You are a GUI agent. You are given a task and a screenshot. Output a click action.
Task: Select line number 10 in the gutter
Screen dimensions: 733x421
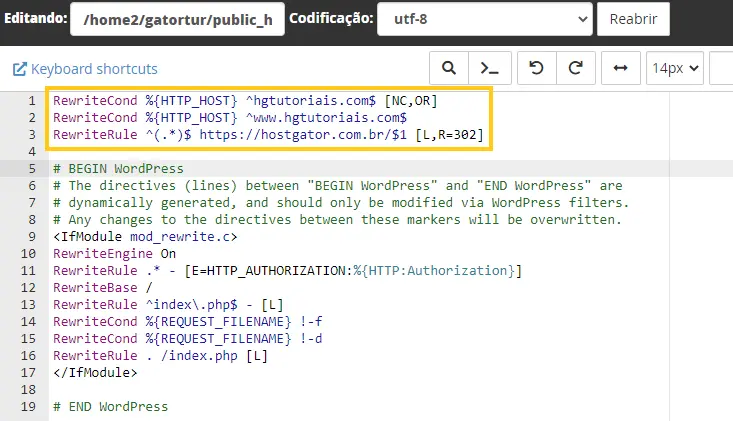click(28, 254)
